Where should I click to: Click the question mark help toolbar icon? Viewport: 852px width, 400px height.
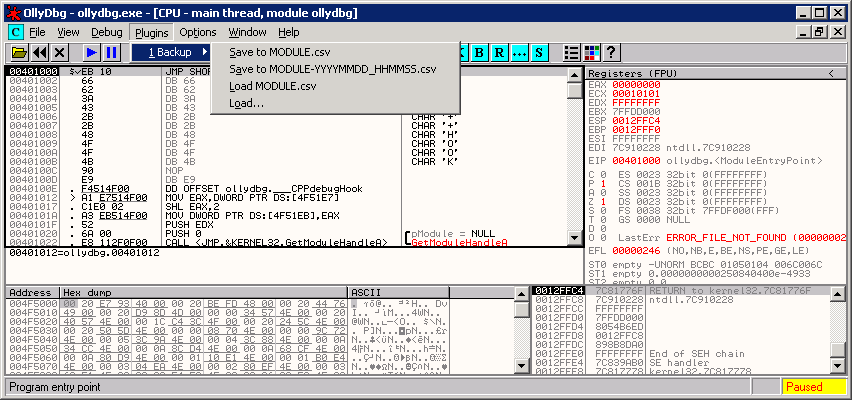[x=611, y=53]
